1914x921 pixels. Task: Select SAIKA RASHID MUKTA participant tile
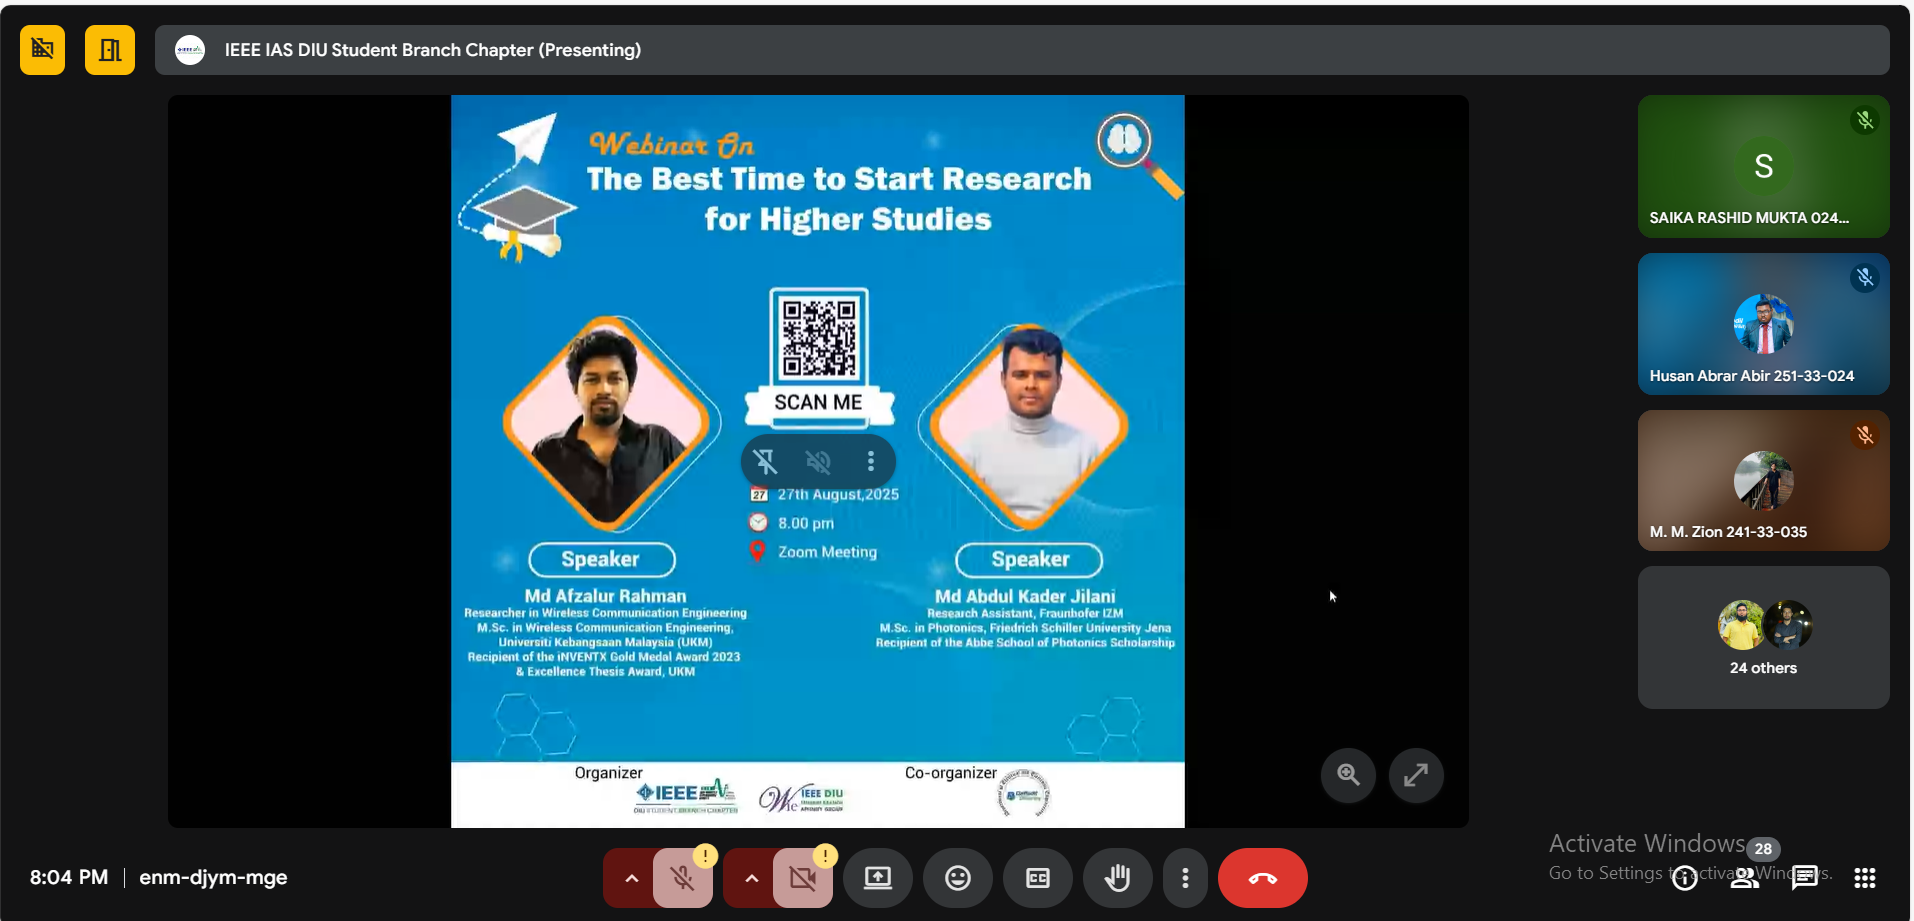click(x=1764, y=166)
